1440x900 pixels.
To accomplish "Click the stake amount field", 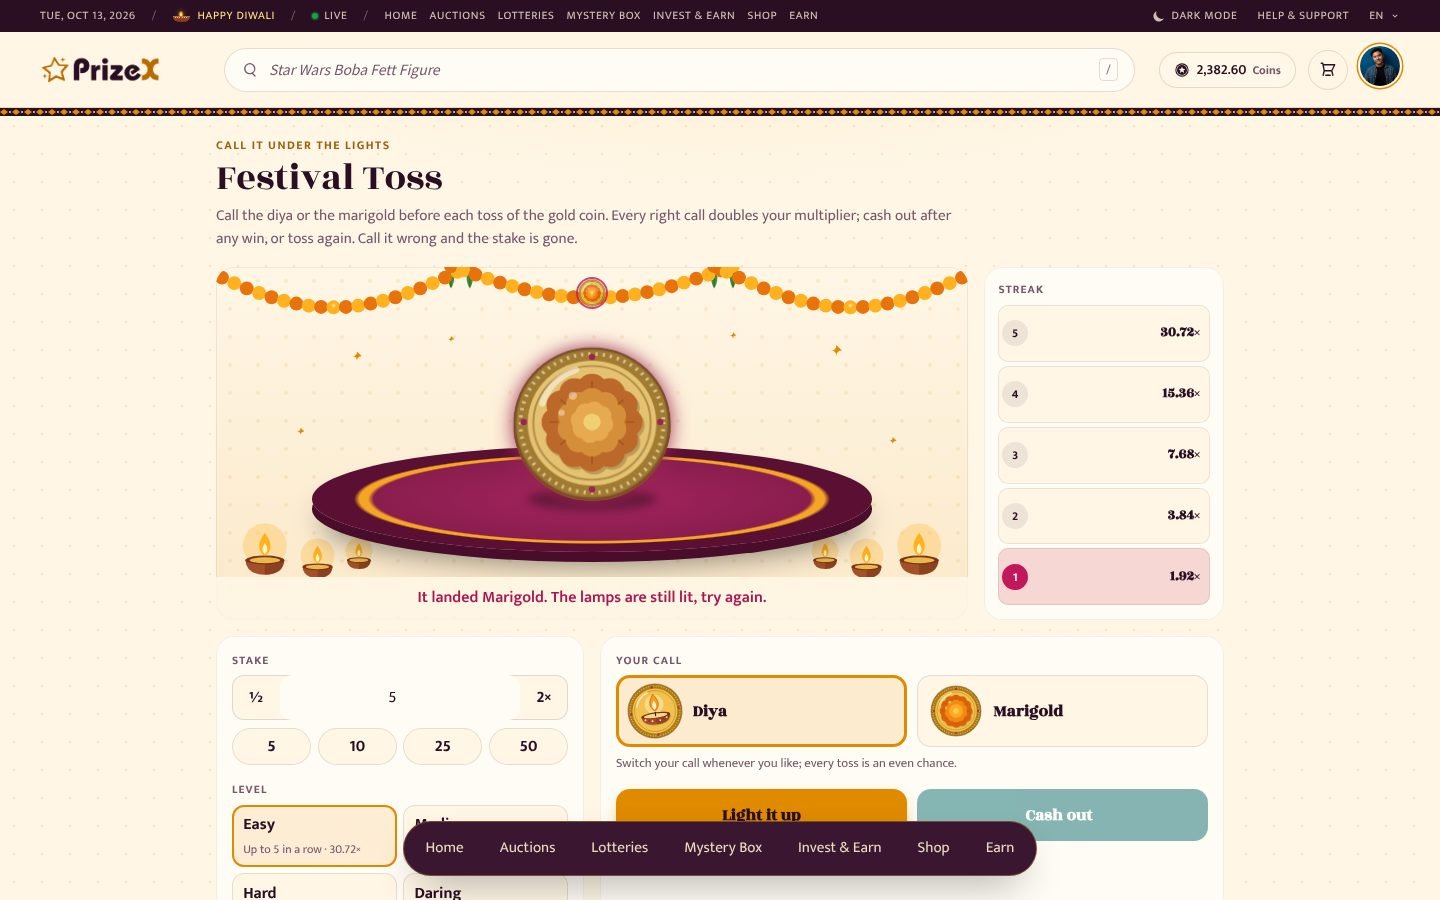I will point(400,697).
